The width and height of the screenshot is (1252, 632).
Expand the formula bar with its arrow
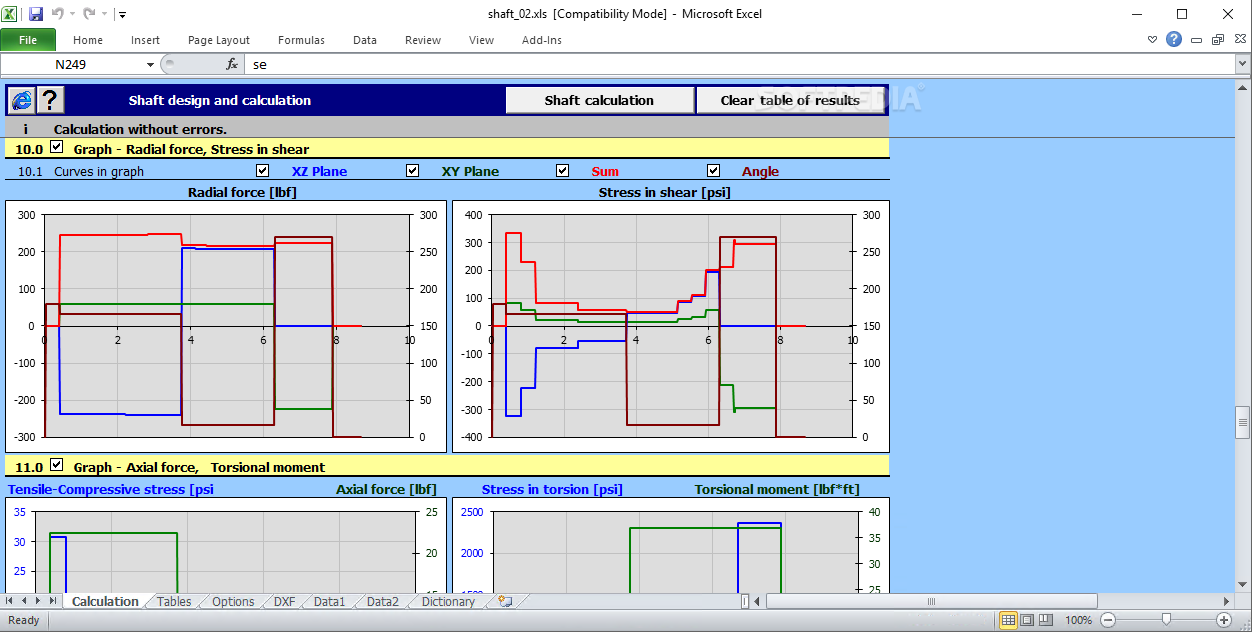point(1243,64)
